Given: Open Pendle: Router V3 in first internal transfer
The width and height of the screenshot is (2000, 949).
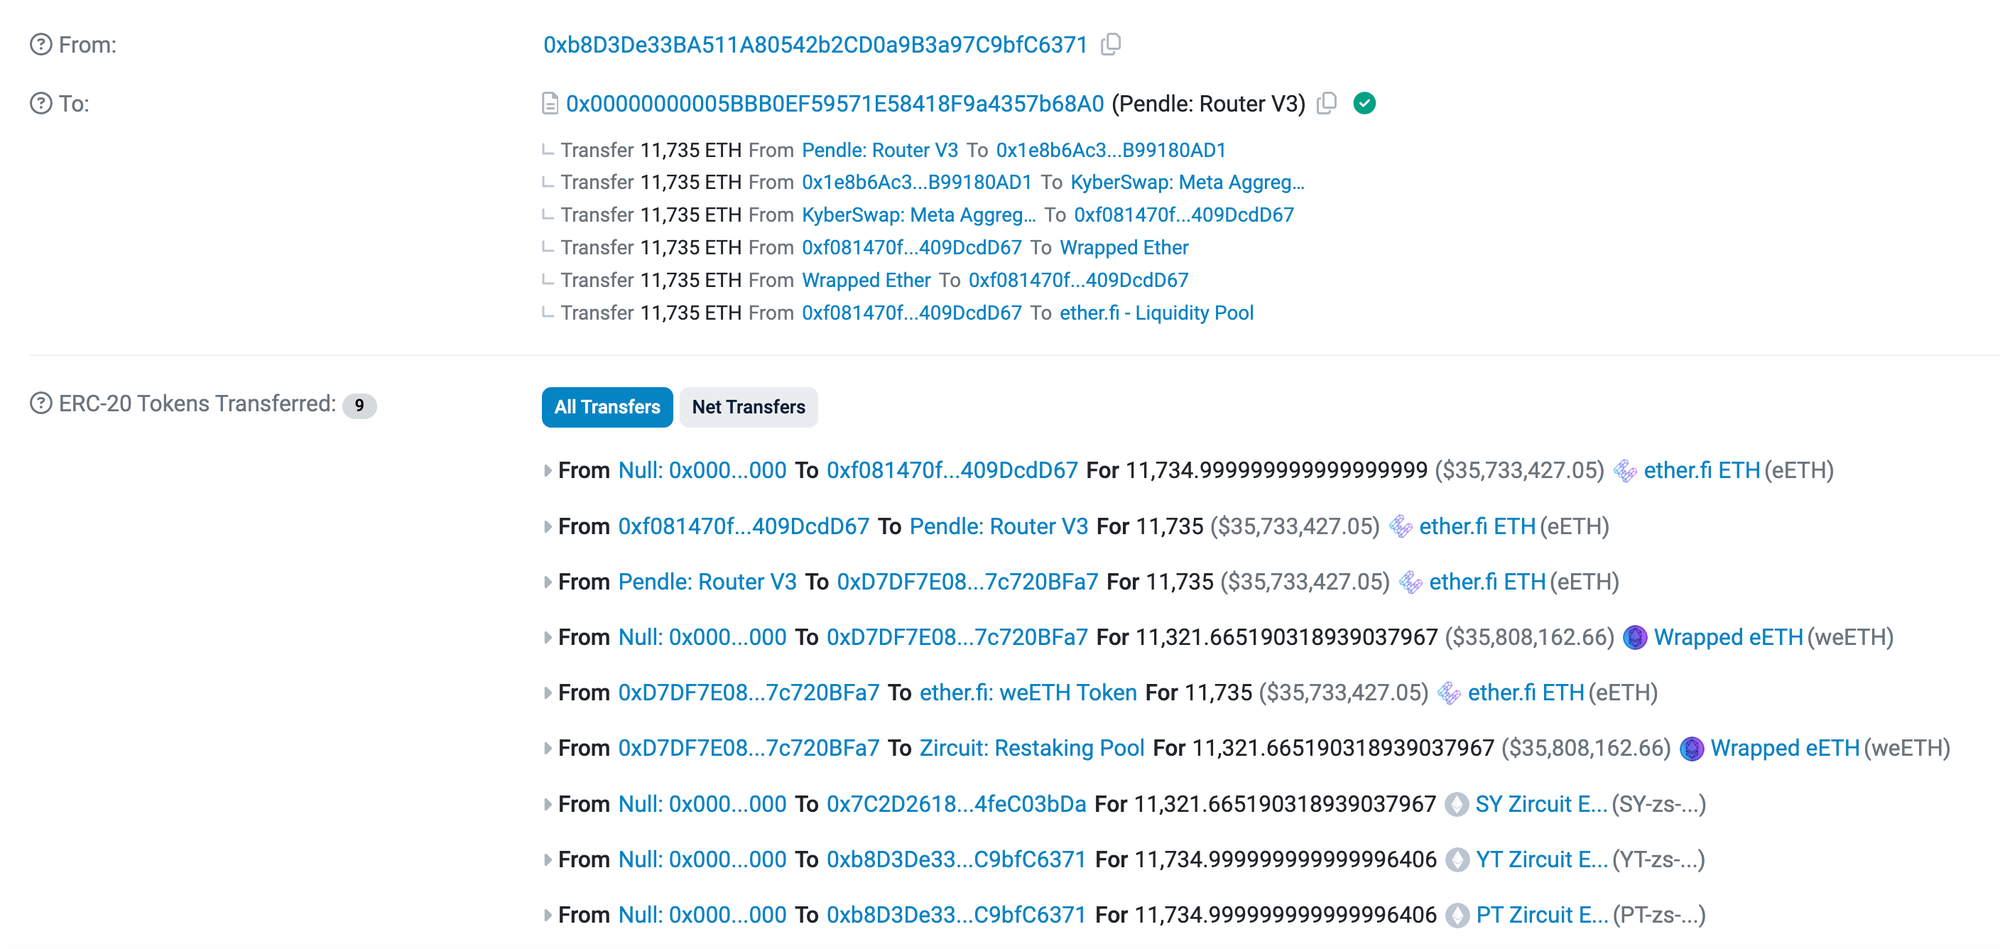Looking at the screenshot, I should click(880, 150).
